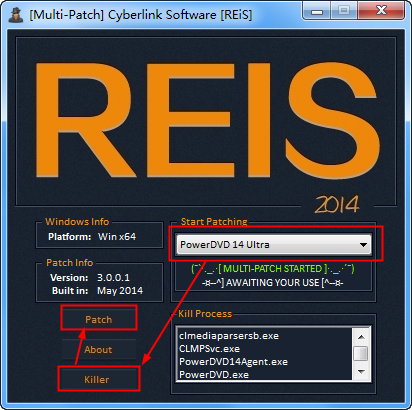Viewport: 412px width, 410px height.
Task: Click the process list scroll down arrow
Action: point(361,371)
